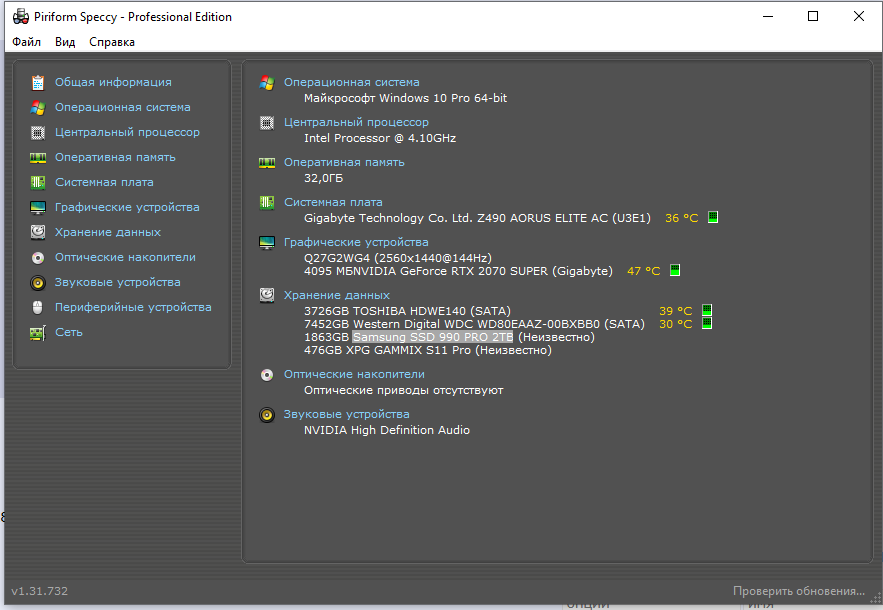This screenshot has width=883, height=610.
Task: Click the green temperature indicator beside 47 °C
Action: coord(675,270)
